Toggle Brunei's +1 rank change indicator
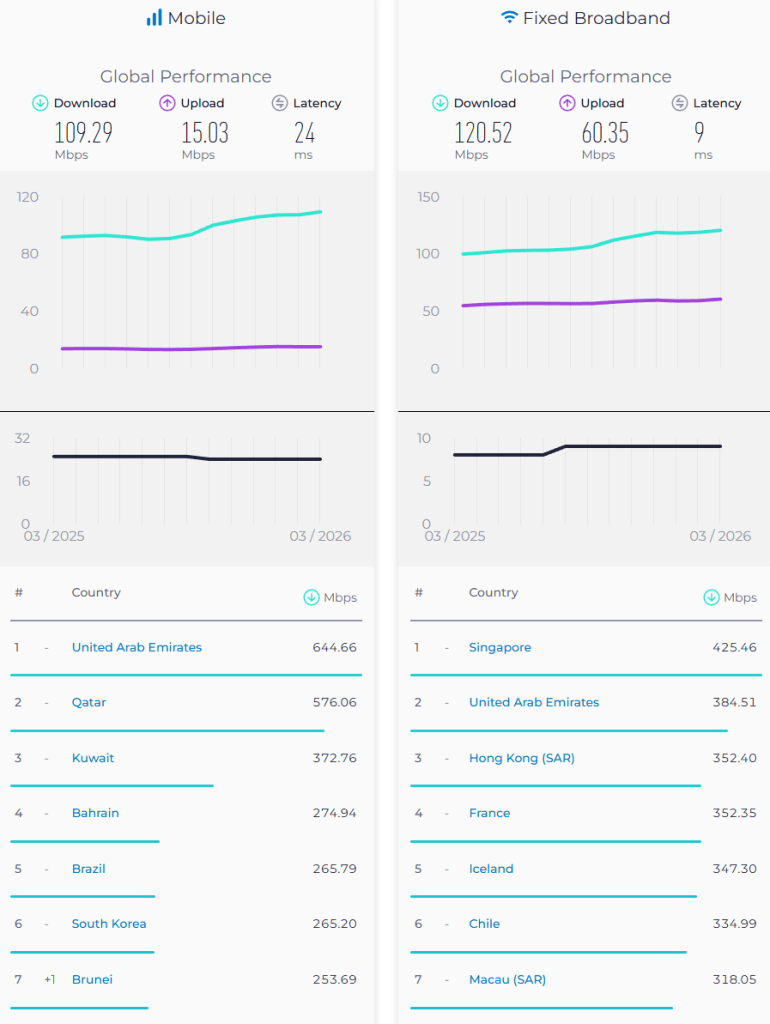 tap(49, 979)
